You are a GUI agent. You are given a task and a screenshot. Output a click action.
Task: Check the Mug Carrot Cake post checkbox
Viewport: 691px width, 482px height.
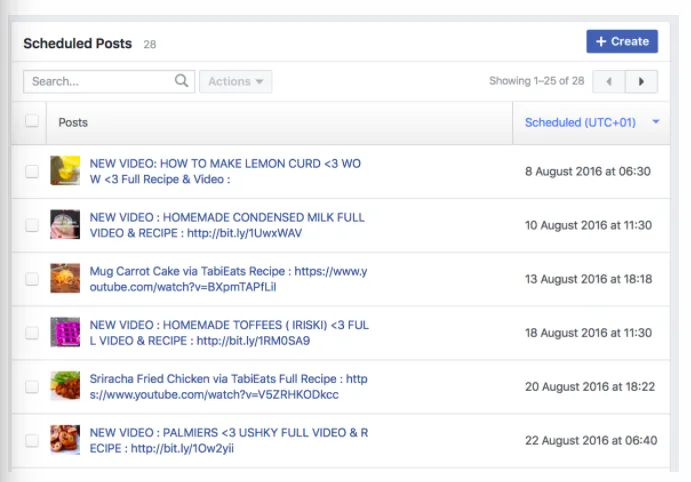[32, 279]
